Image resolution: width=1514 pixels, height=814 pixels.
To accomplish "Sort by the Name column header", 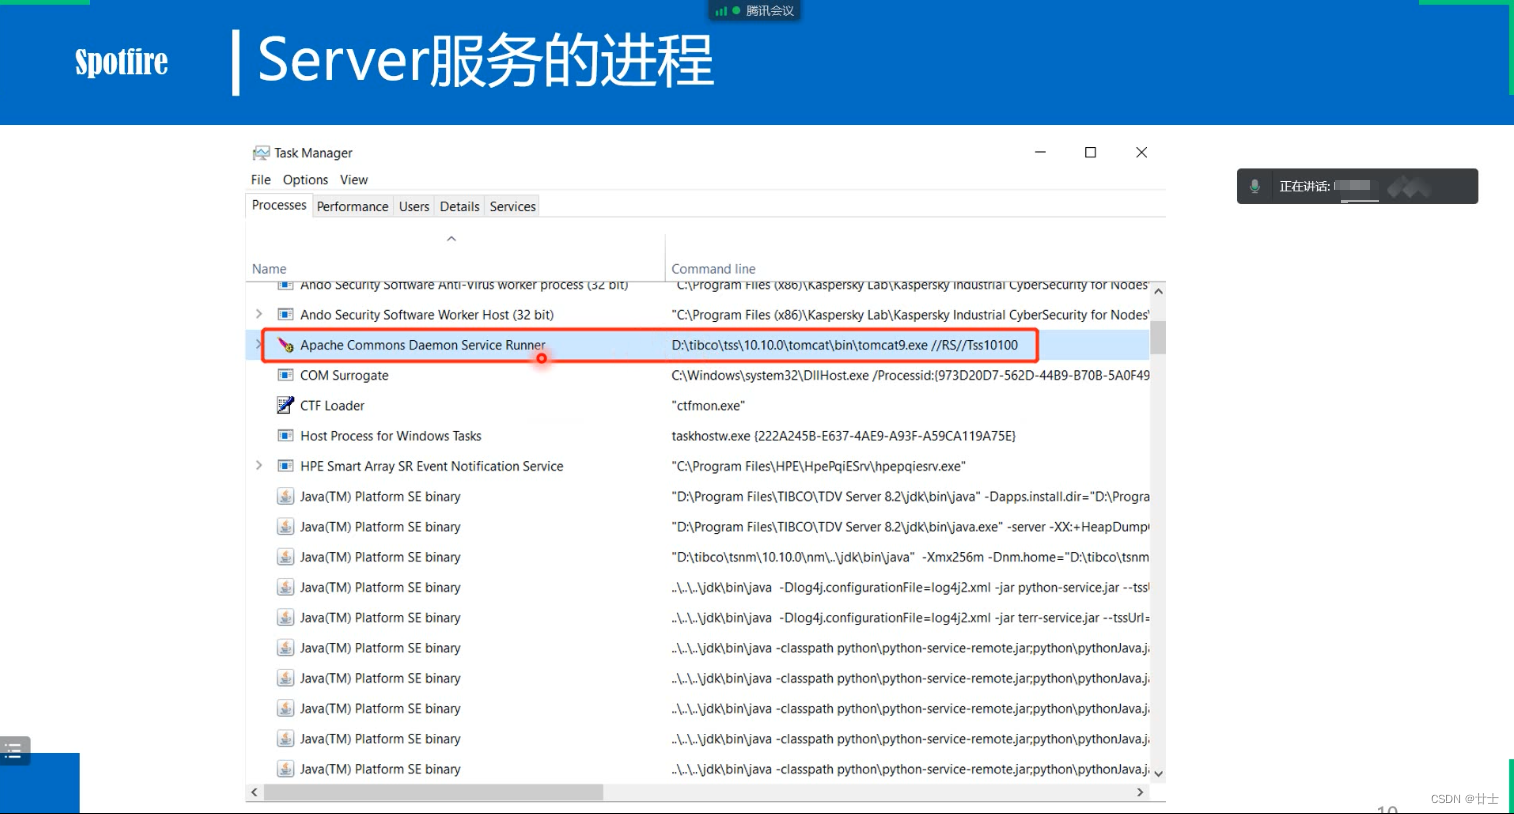I will point(269,269).
